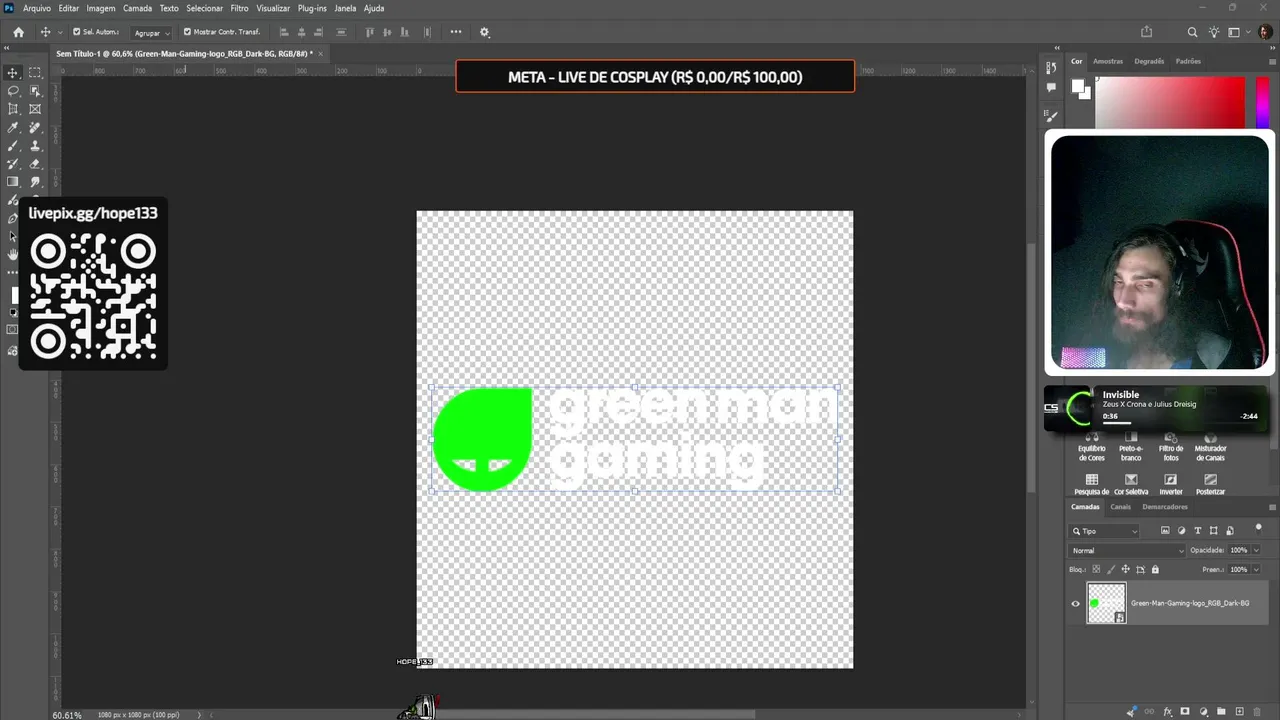Choose the Brush tool

click(13, 146)
